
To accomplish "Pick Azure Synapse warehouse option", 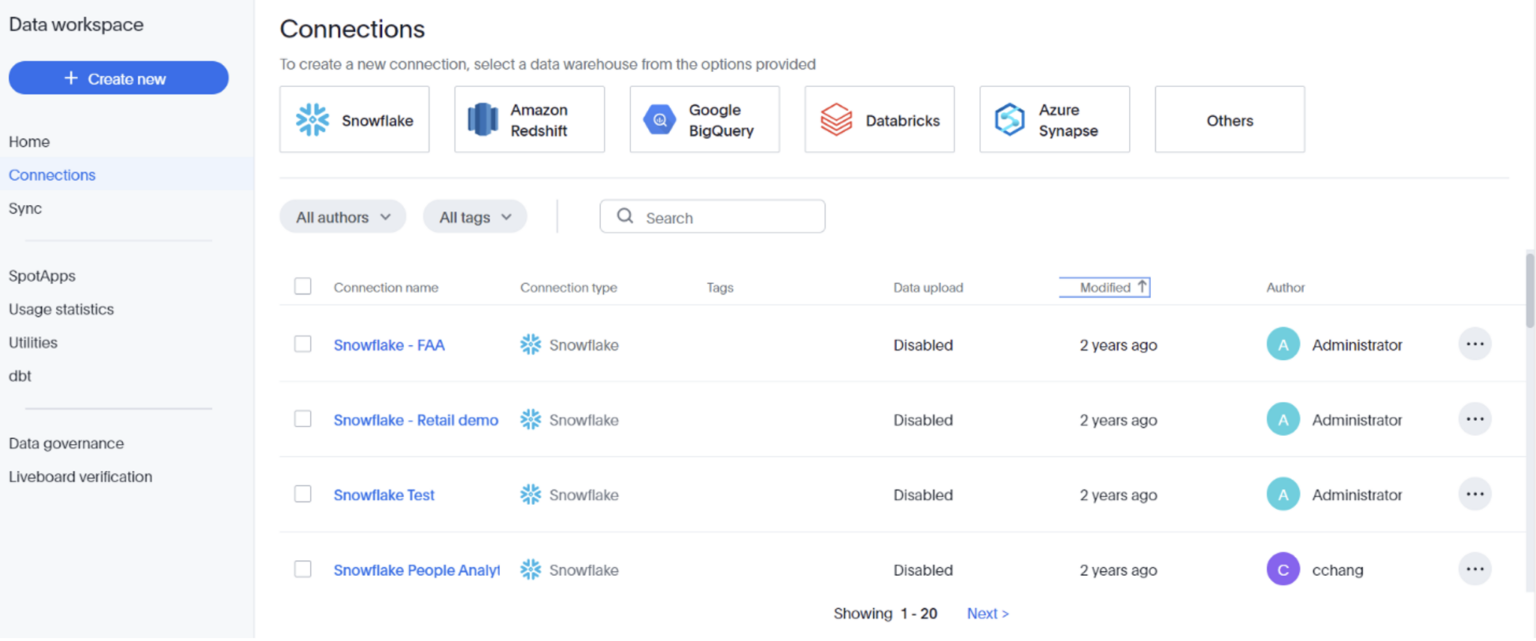I will coord(1010,119).
